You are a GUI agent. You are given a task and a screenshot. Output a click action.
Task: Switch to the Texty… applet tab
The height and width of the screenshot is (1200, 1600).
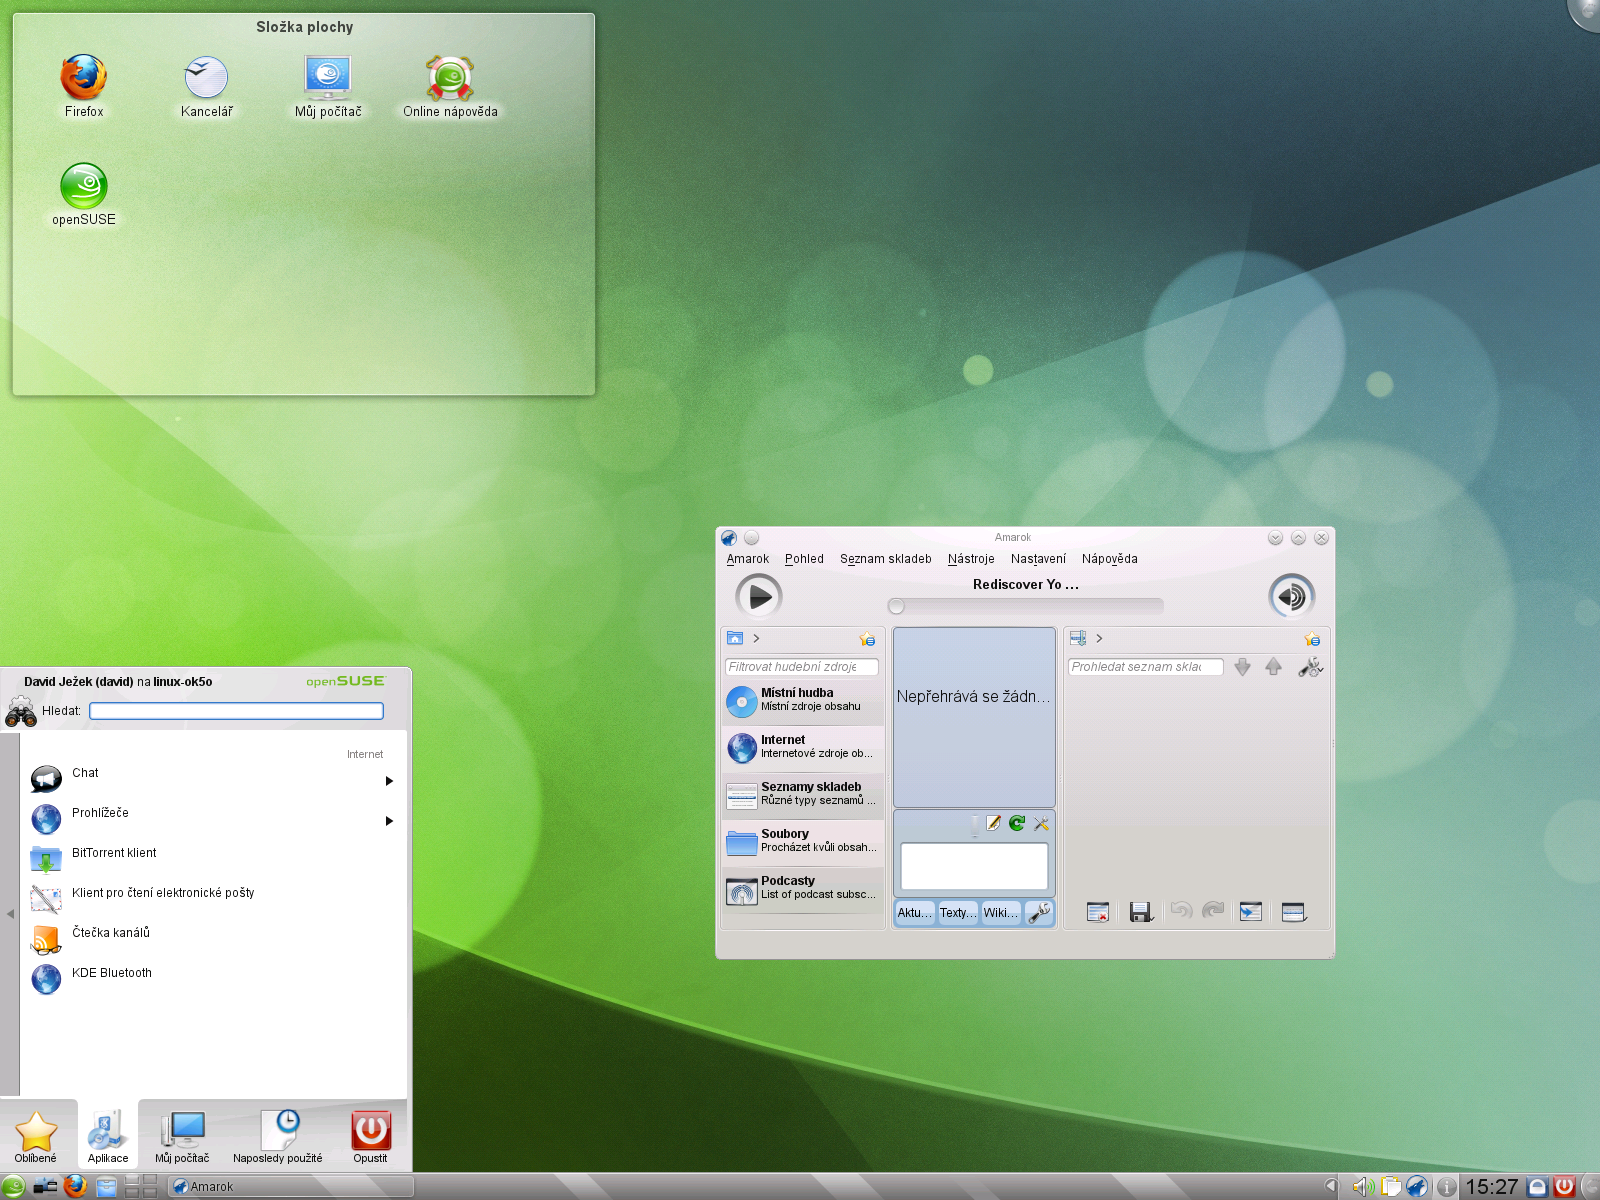[957, 913]
